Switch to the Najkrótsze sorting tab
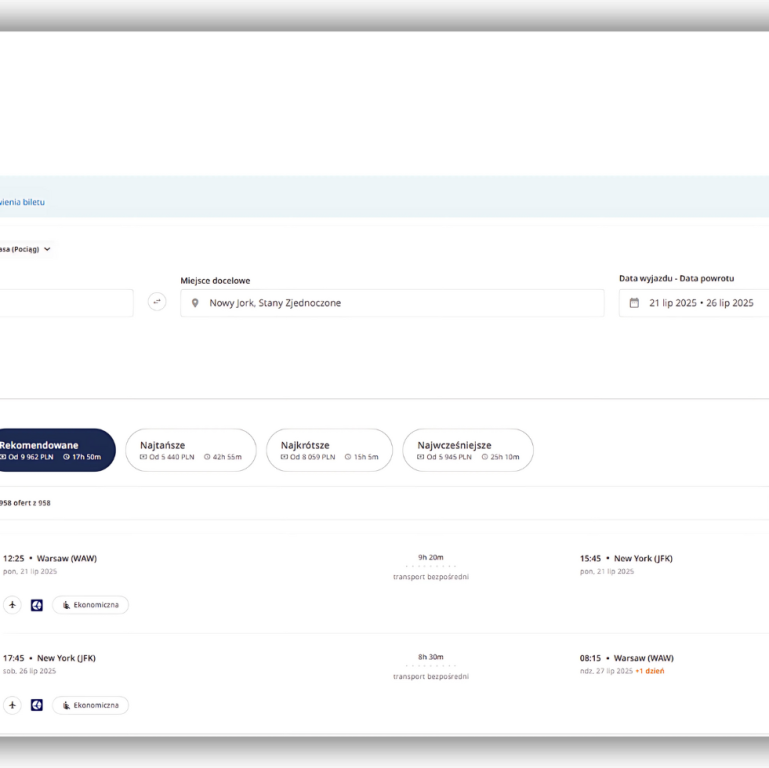The height and width of the screenshot is (768, 769). tap(330, 450)
